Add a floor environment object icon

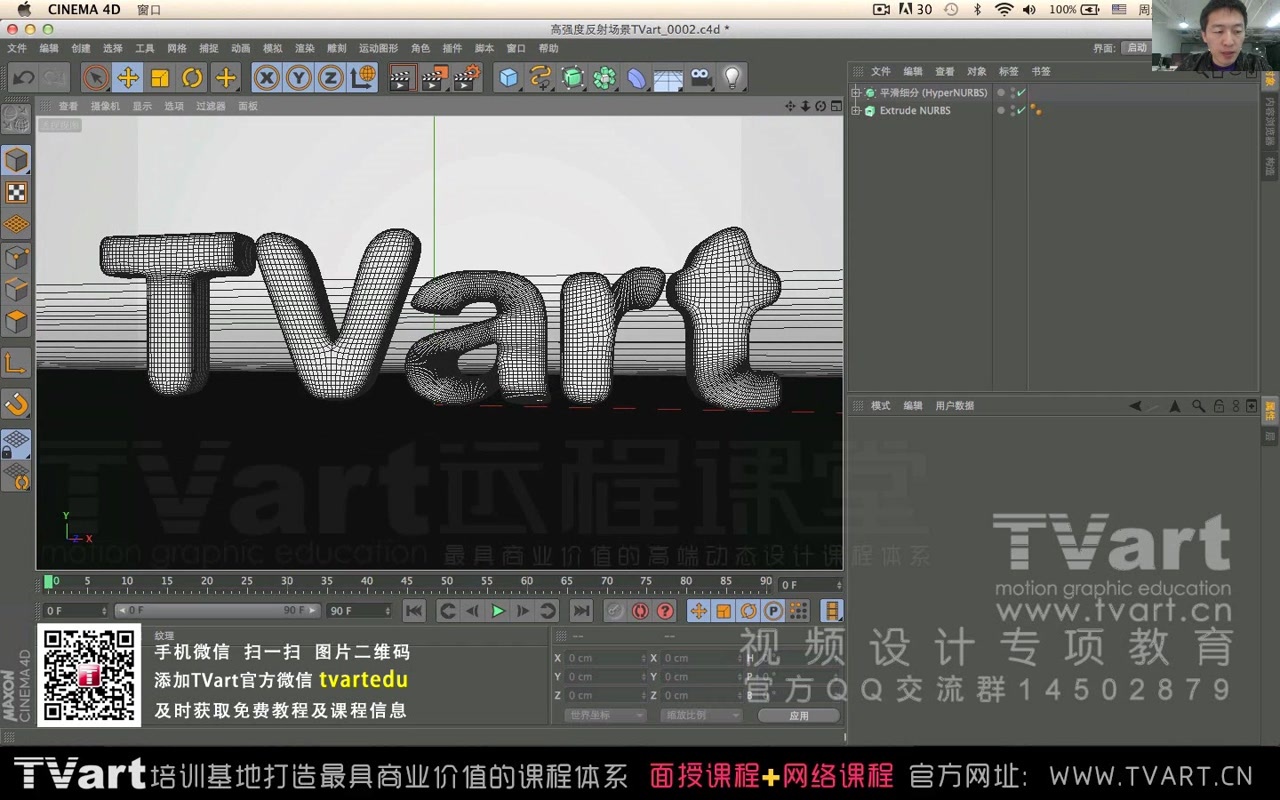[668, 77]
